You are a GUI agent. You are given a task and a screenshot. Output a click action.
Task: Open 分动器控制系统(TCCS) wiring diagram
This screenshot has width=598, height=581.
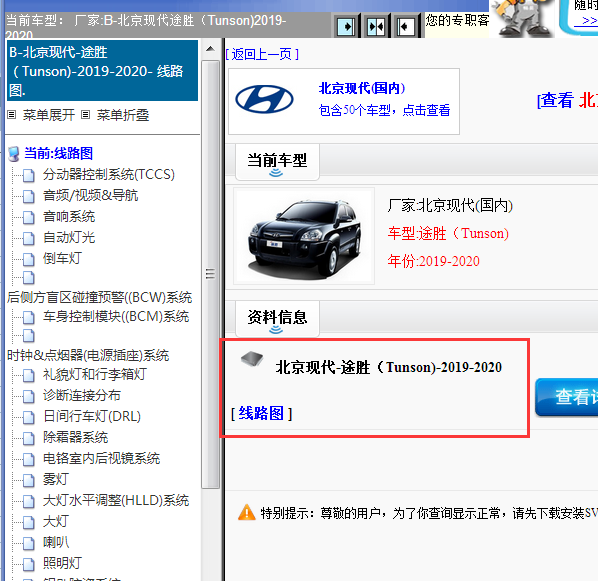(x=109, y=174)
